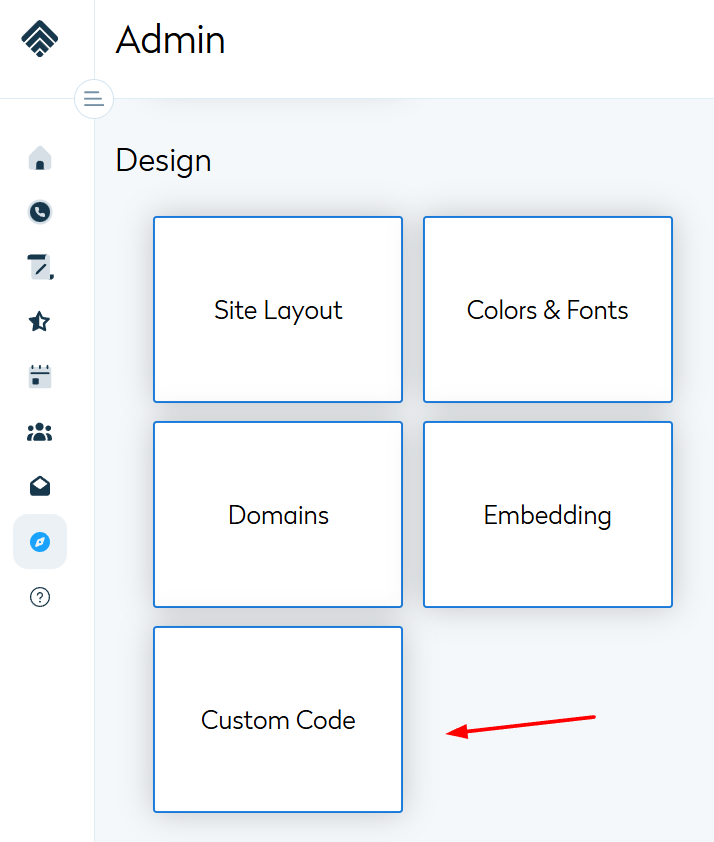Select the star icon in sidebar

click(x=40, y=322)
